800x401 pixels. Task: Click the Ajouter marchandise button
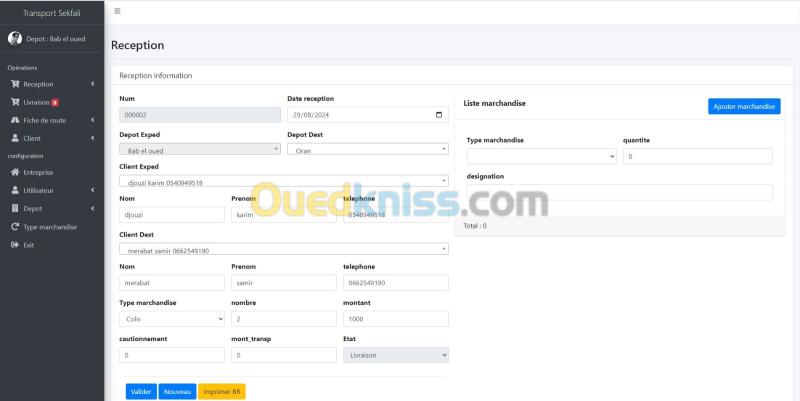click(744, 106)
